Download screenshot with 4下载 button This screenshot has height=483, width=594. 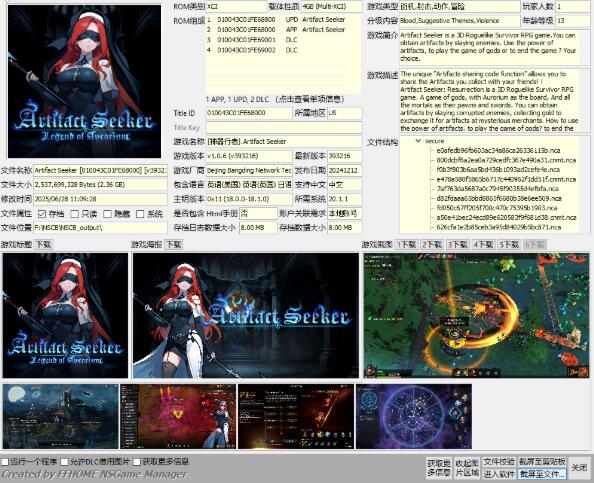click(484, 245)
